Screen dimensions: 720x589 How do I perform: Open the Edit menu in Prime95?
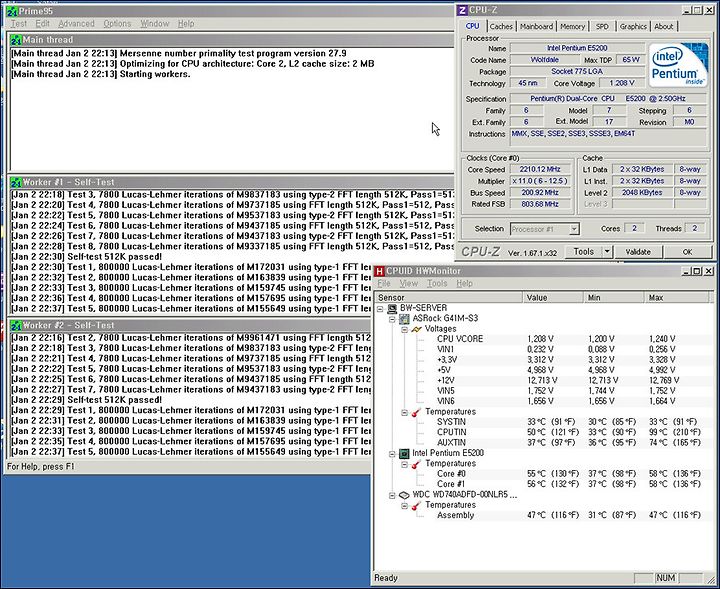(42, 23)
